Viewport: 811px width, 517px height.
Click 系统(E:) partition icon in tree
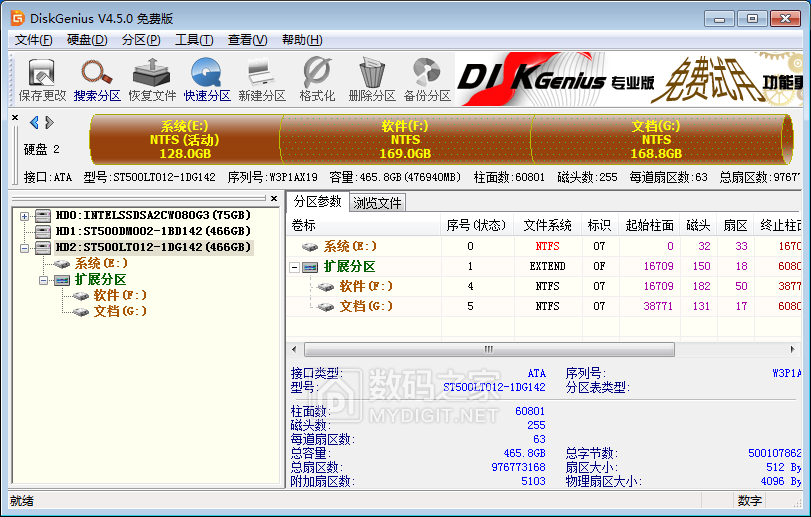[62, 264]
